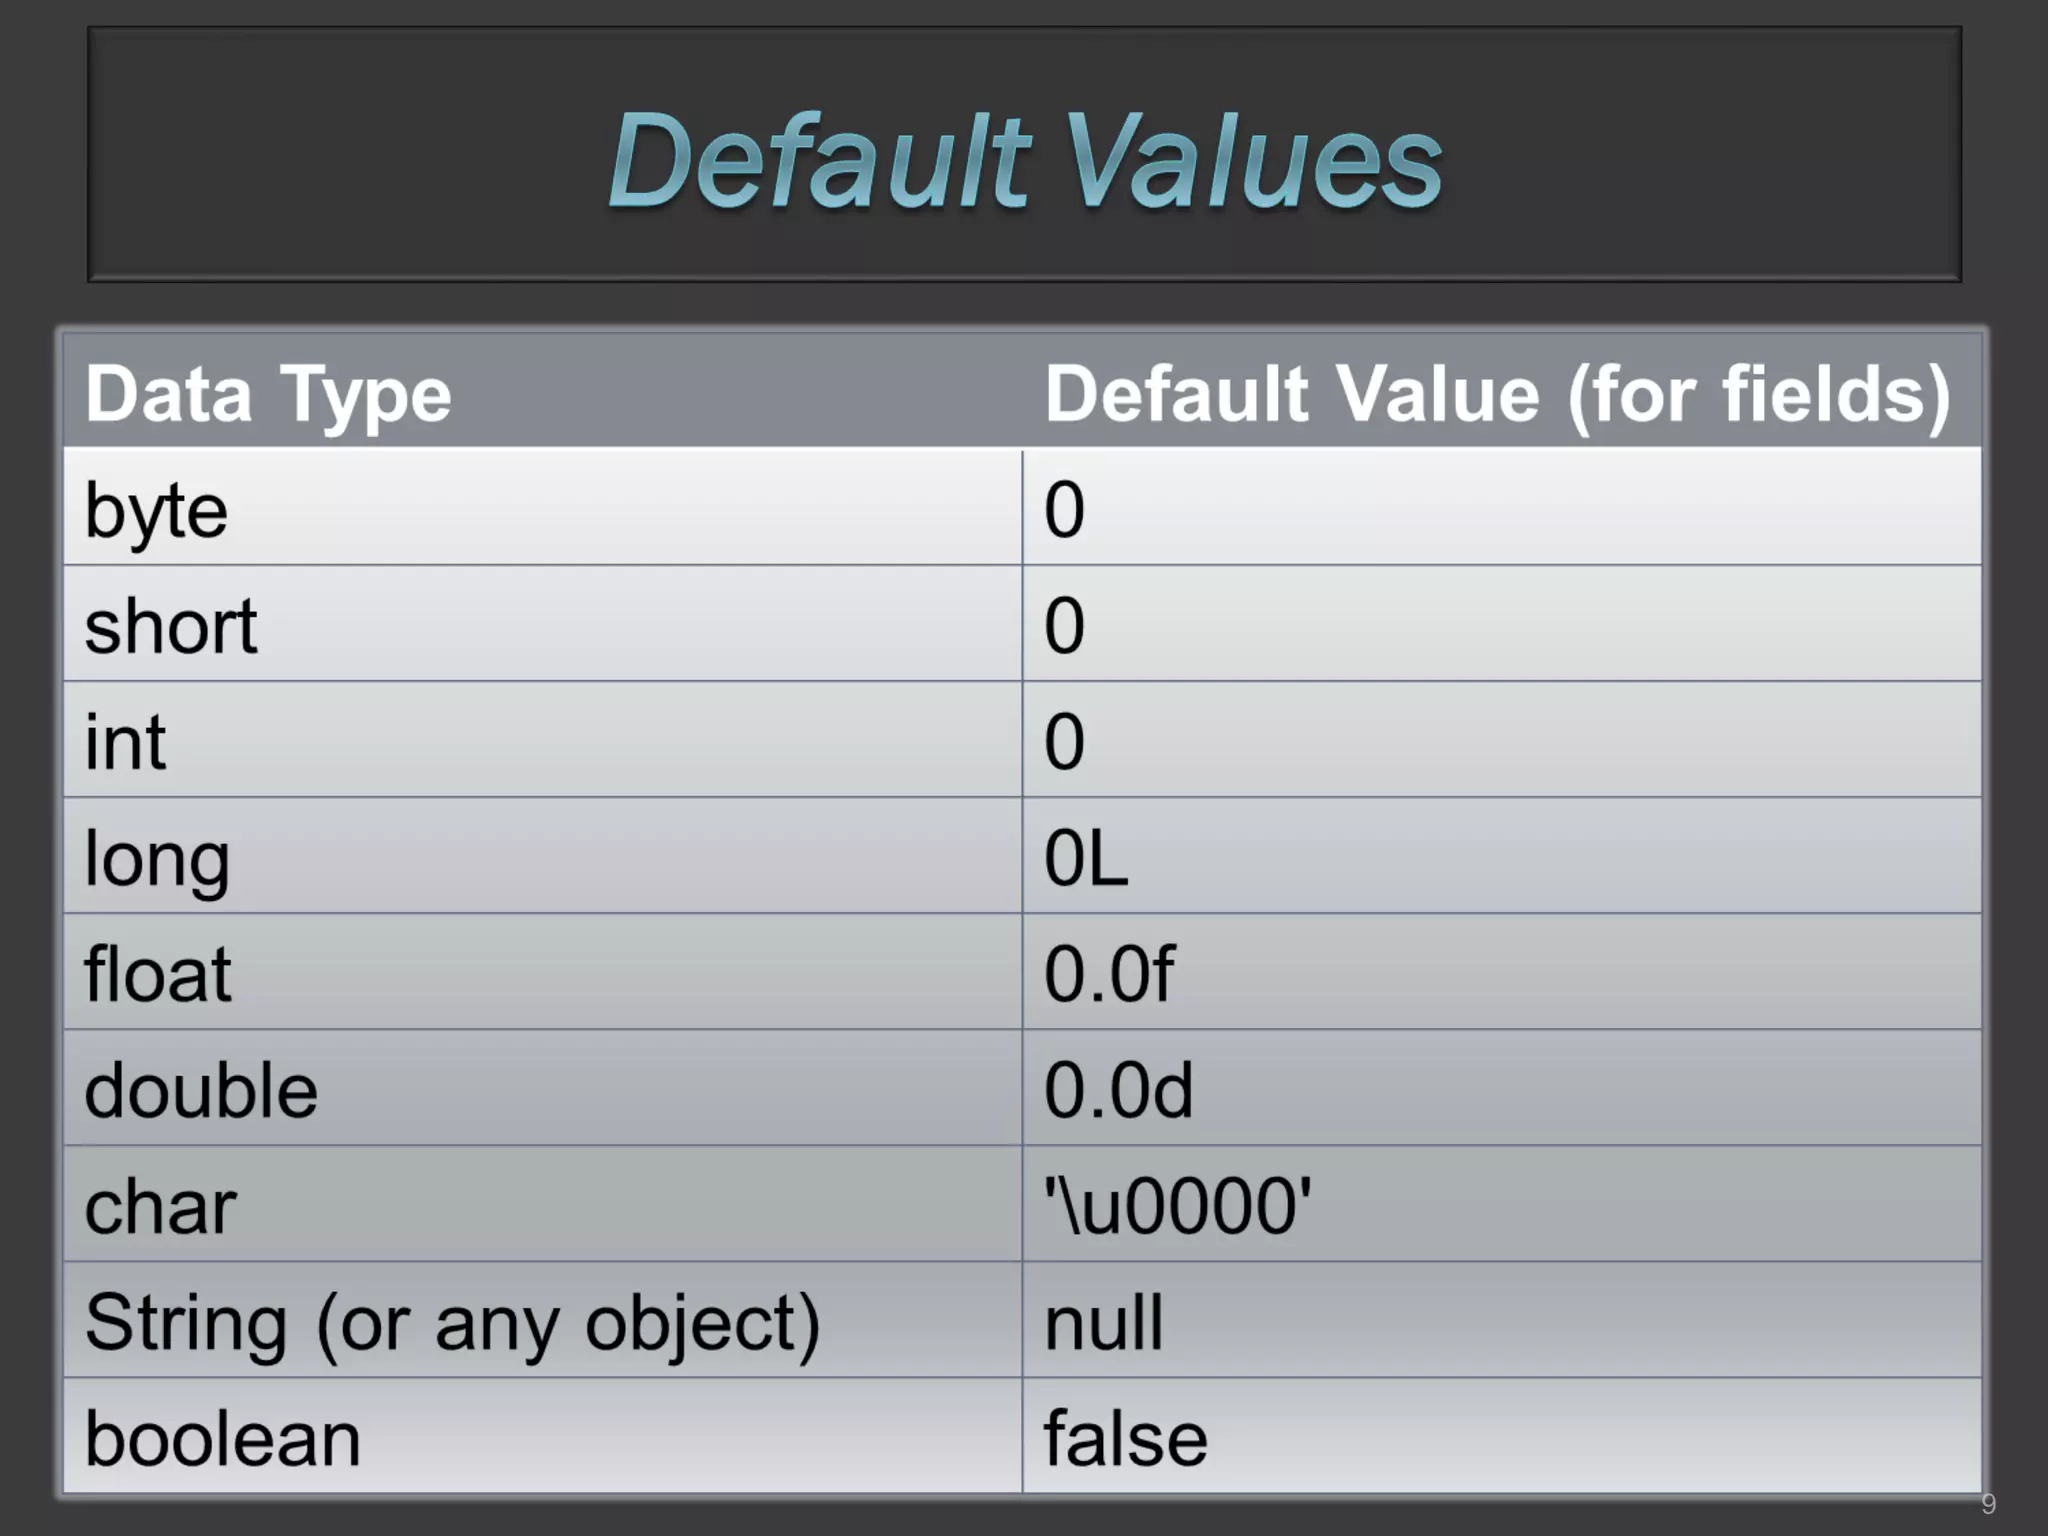Image resolution: width=2048 pixels, height=1536 pixels.
Task: Select the 0.0f default value cell
Action: [x=1108, y=974]
